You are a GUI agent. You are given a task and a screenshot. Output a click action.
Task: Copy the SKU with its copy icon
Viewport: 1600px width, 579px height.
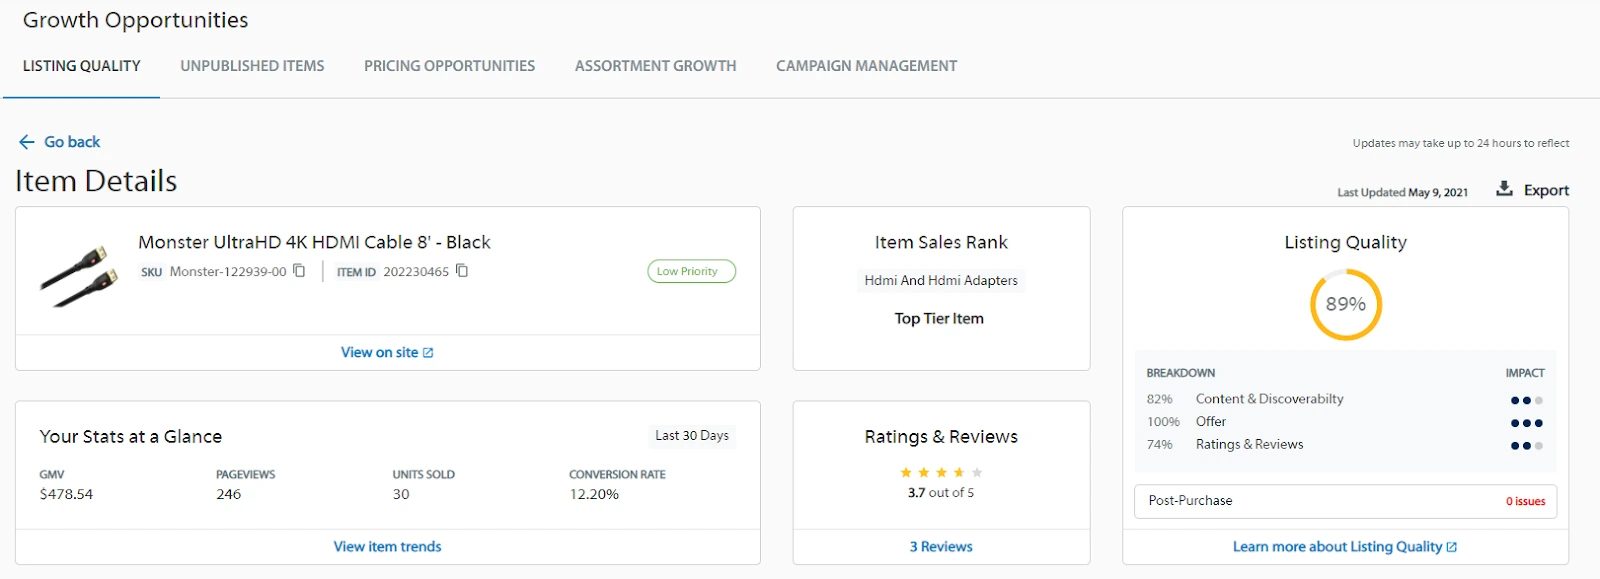pos(299,271)
